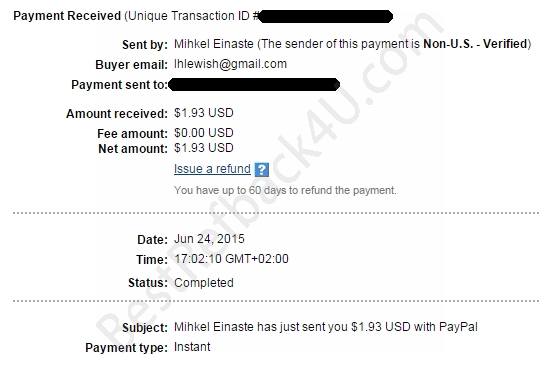This screenshot has height=366, width=540.
Task: Click the Non-U.S. - Verified text
Action: click(x=475, y=44)
